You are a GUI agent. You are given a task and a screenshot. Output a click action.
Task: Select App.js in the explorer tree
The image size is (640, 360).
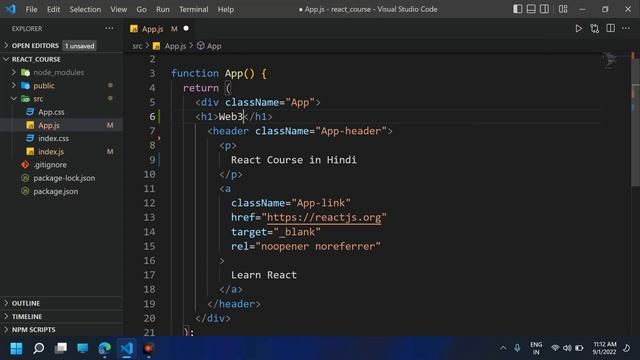point(49,125)
